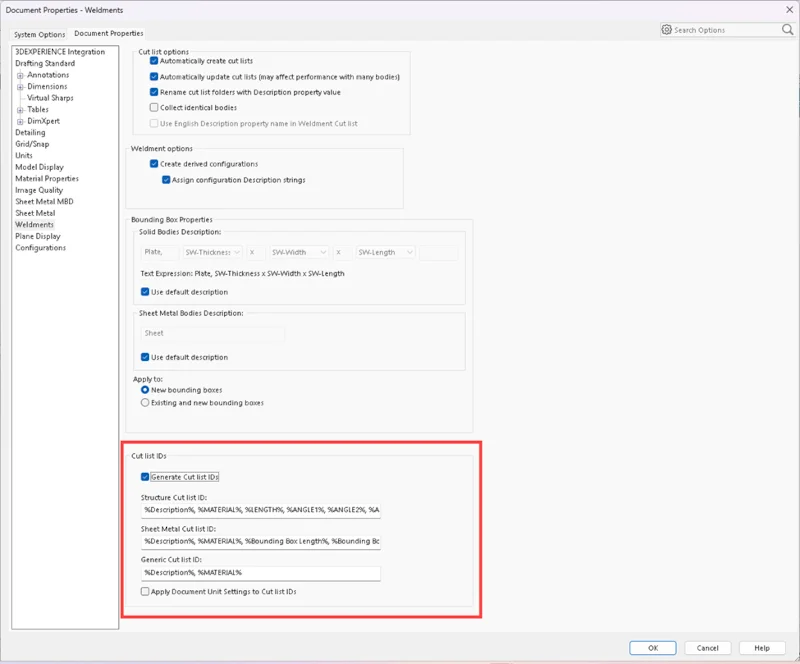800x664 pixels.
Task: Click the Structure Cut list ID field
Action: tap(261, 510)
